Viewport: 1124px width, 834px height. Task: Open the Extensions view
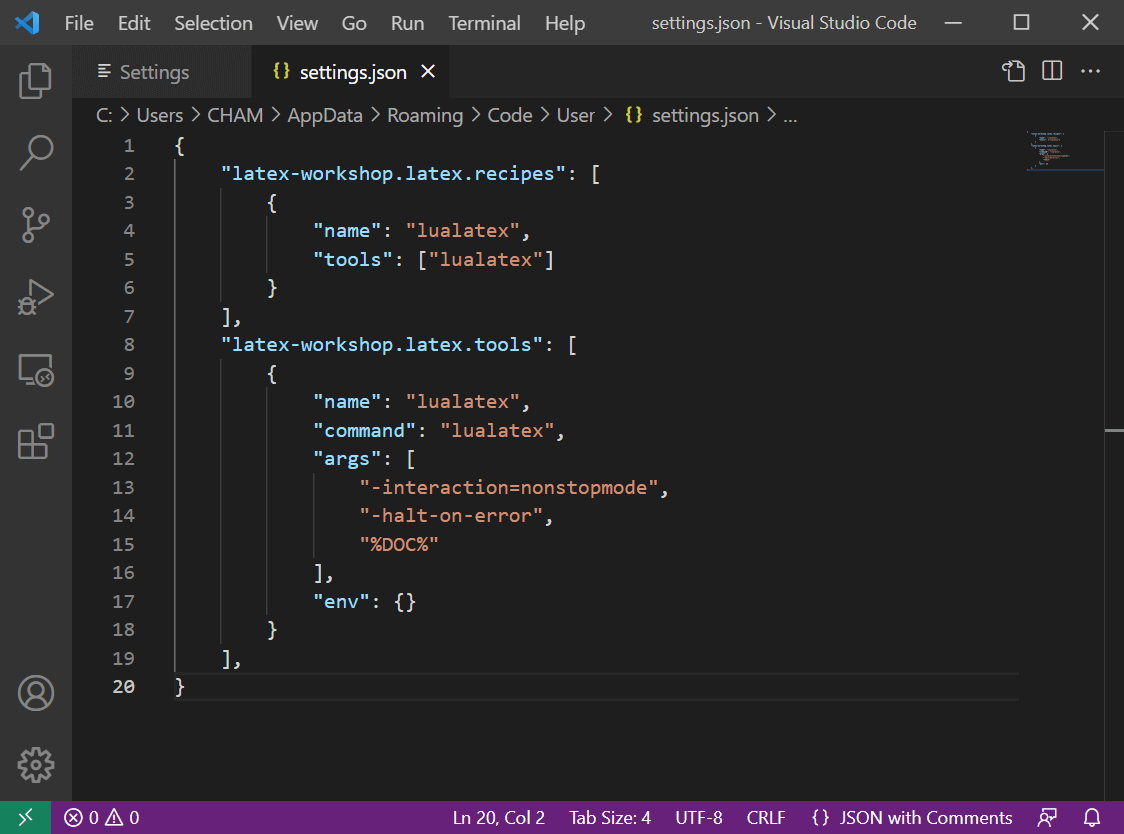point(36,441)
